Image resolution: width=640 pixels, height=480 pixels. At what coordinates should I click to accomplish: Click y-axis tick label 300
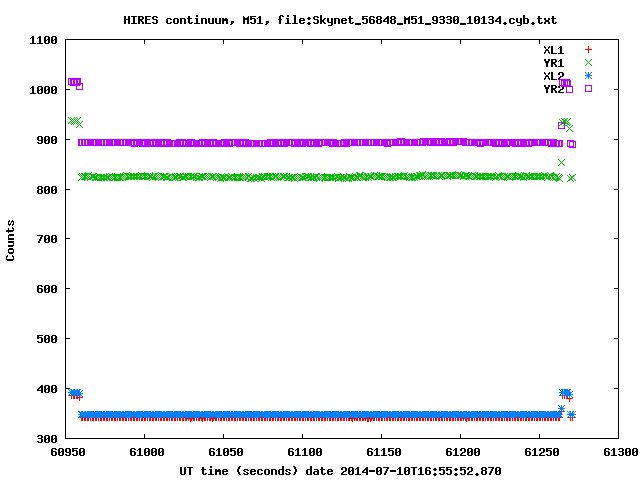click(x=47, y=439)
